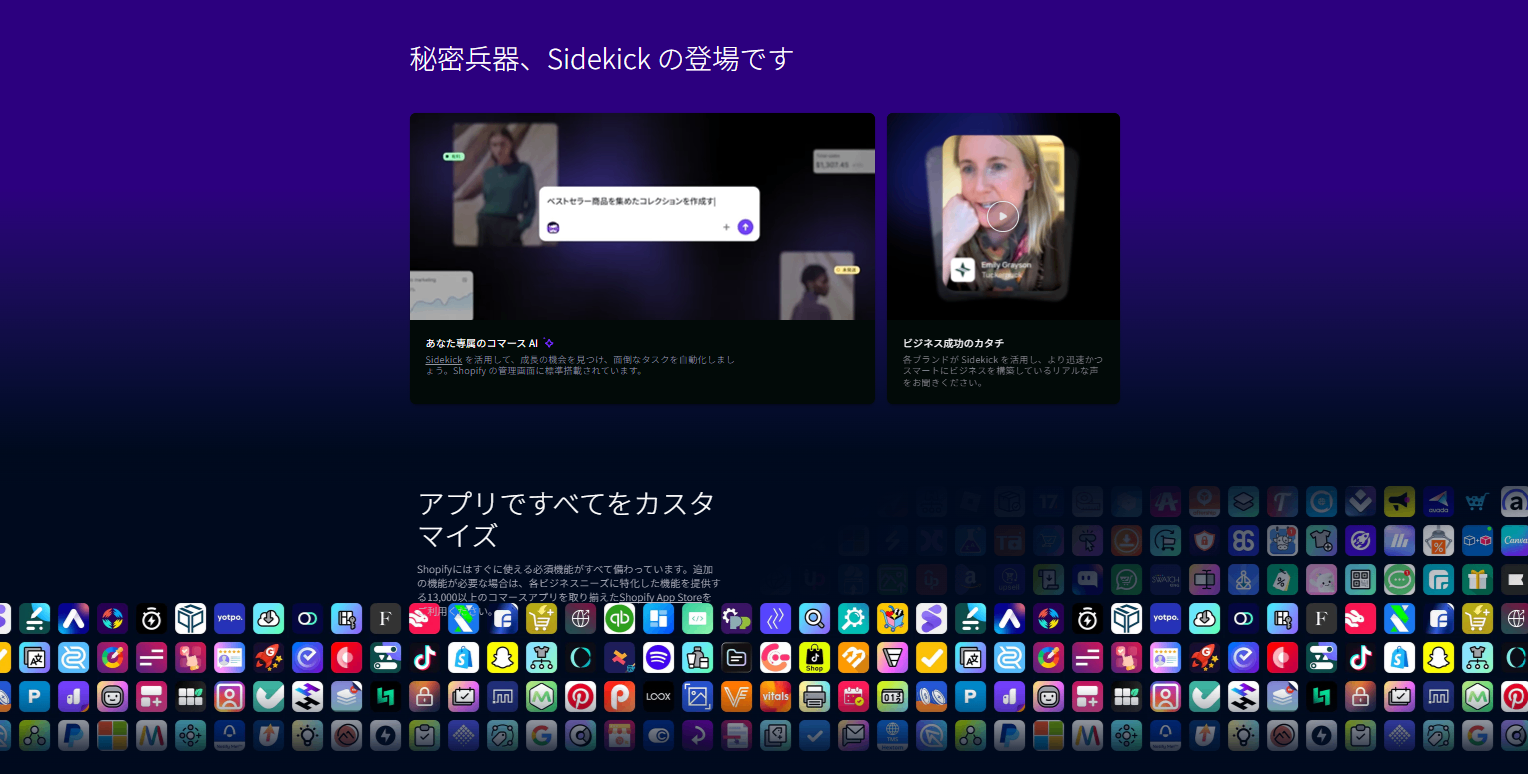Screen dimensions: 1528x774
Task: Click the 秘密兵器、Sidekick の登場です heading
Action: click(602, 59)
